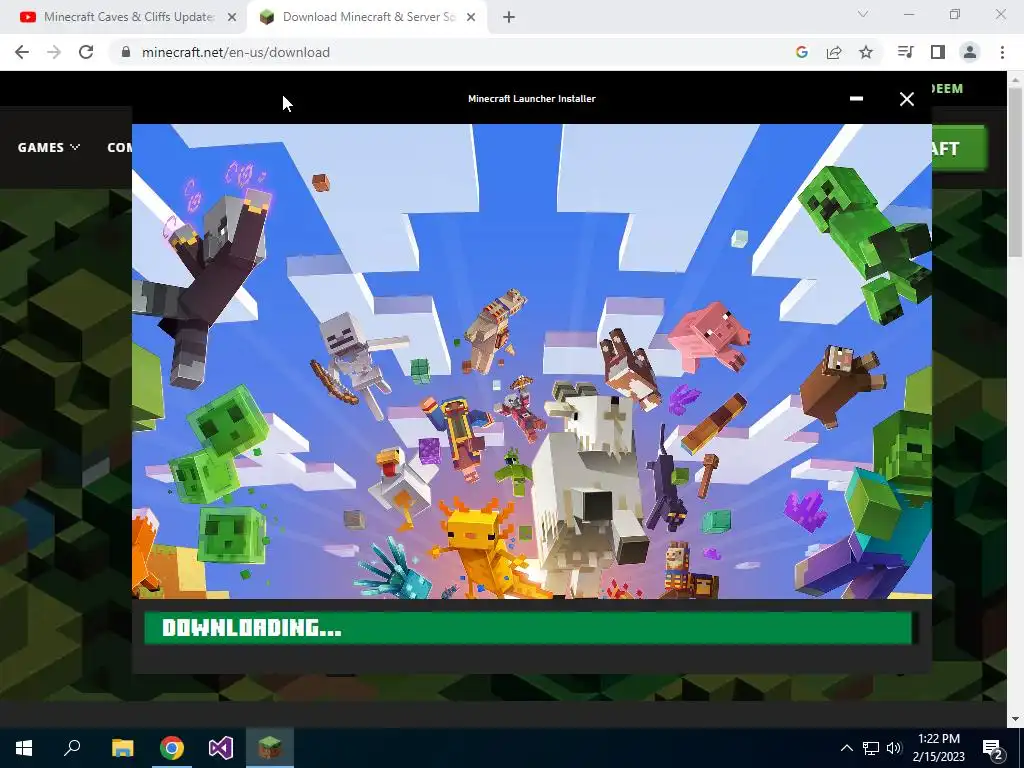Open the volume control tray icon

coord(894,748)
